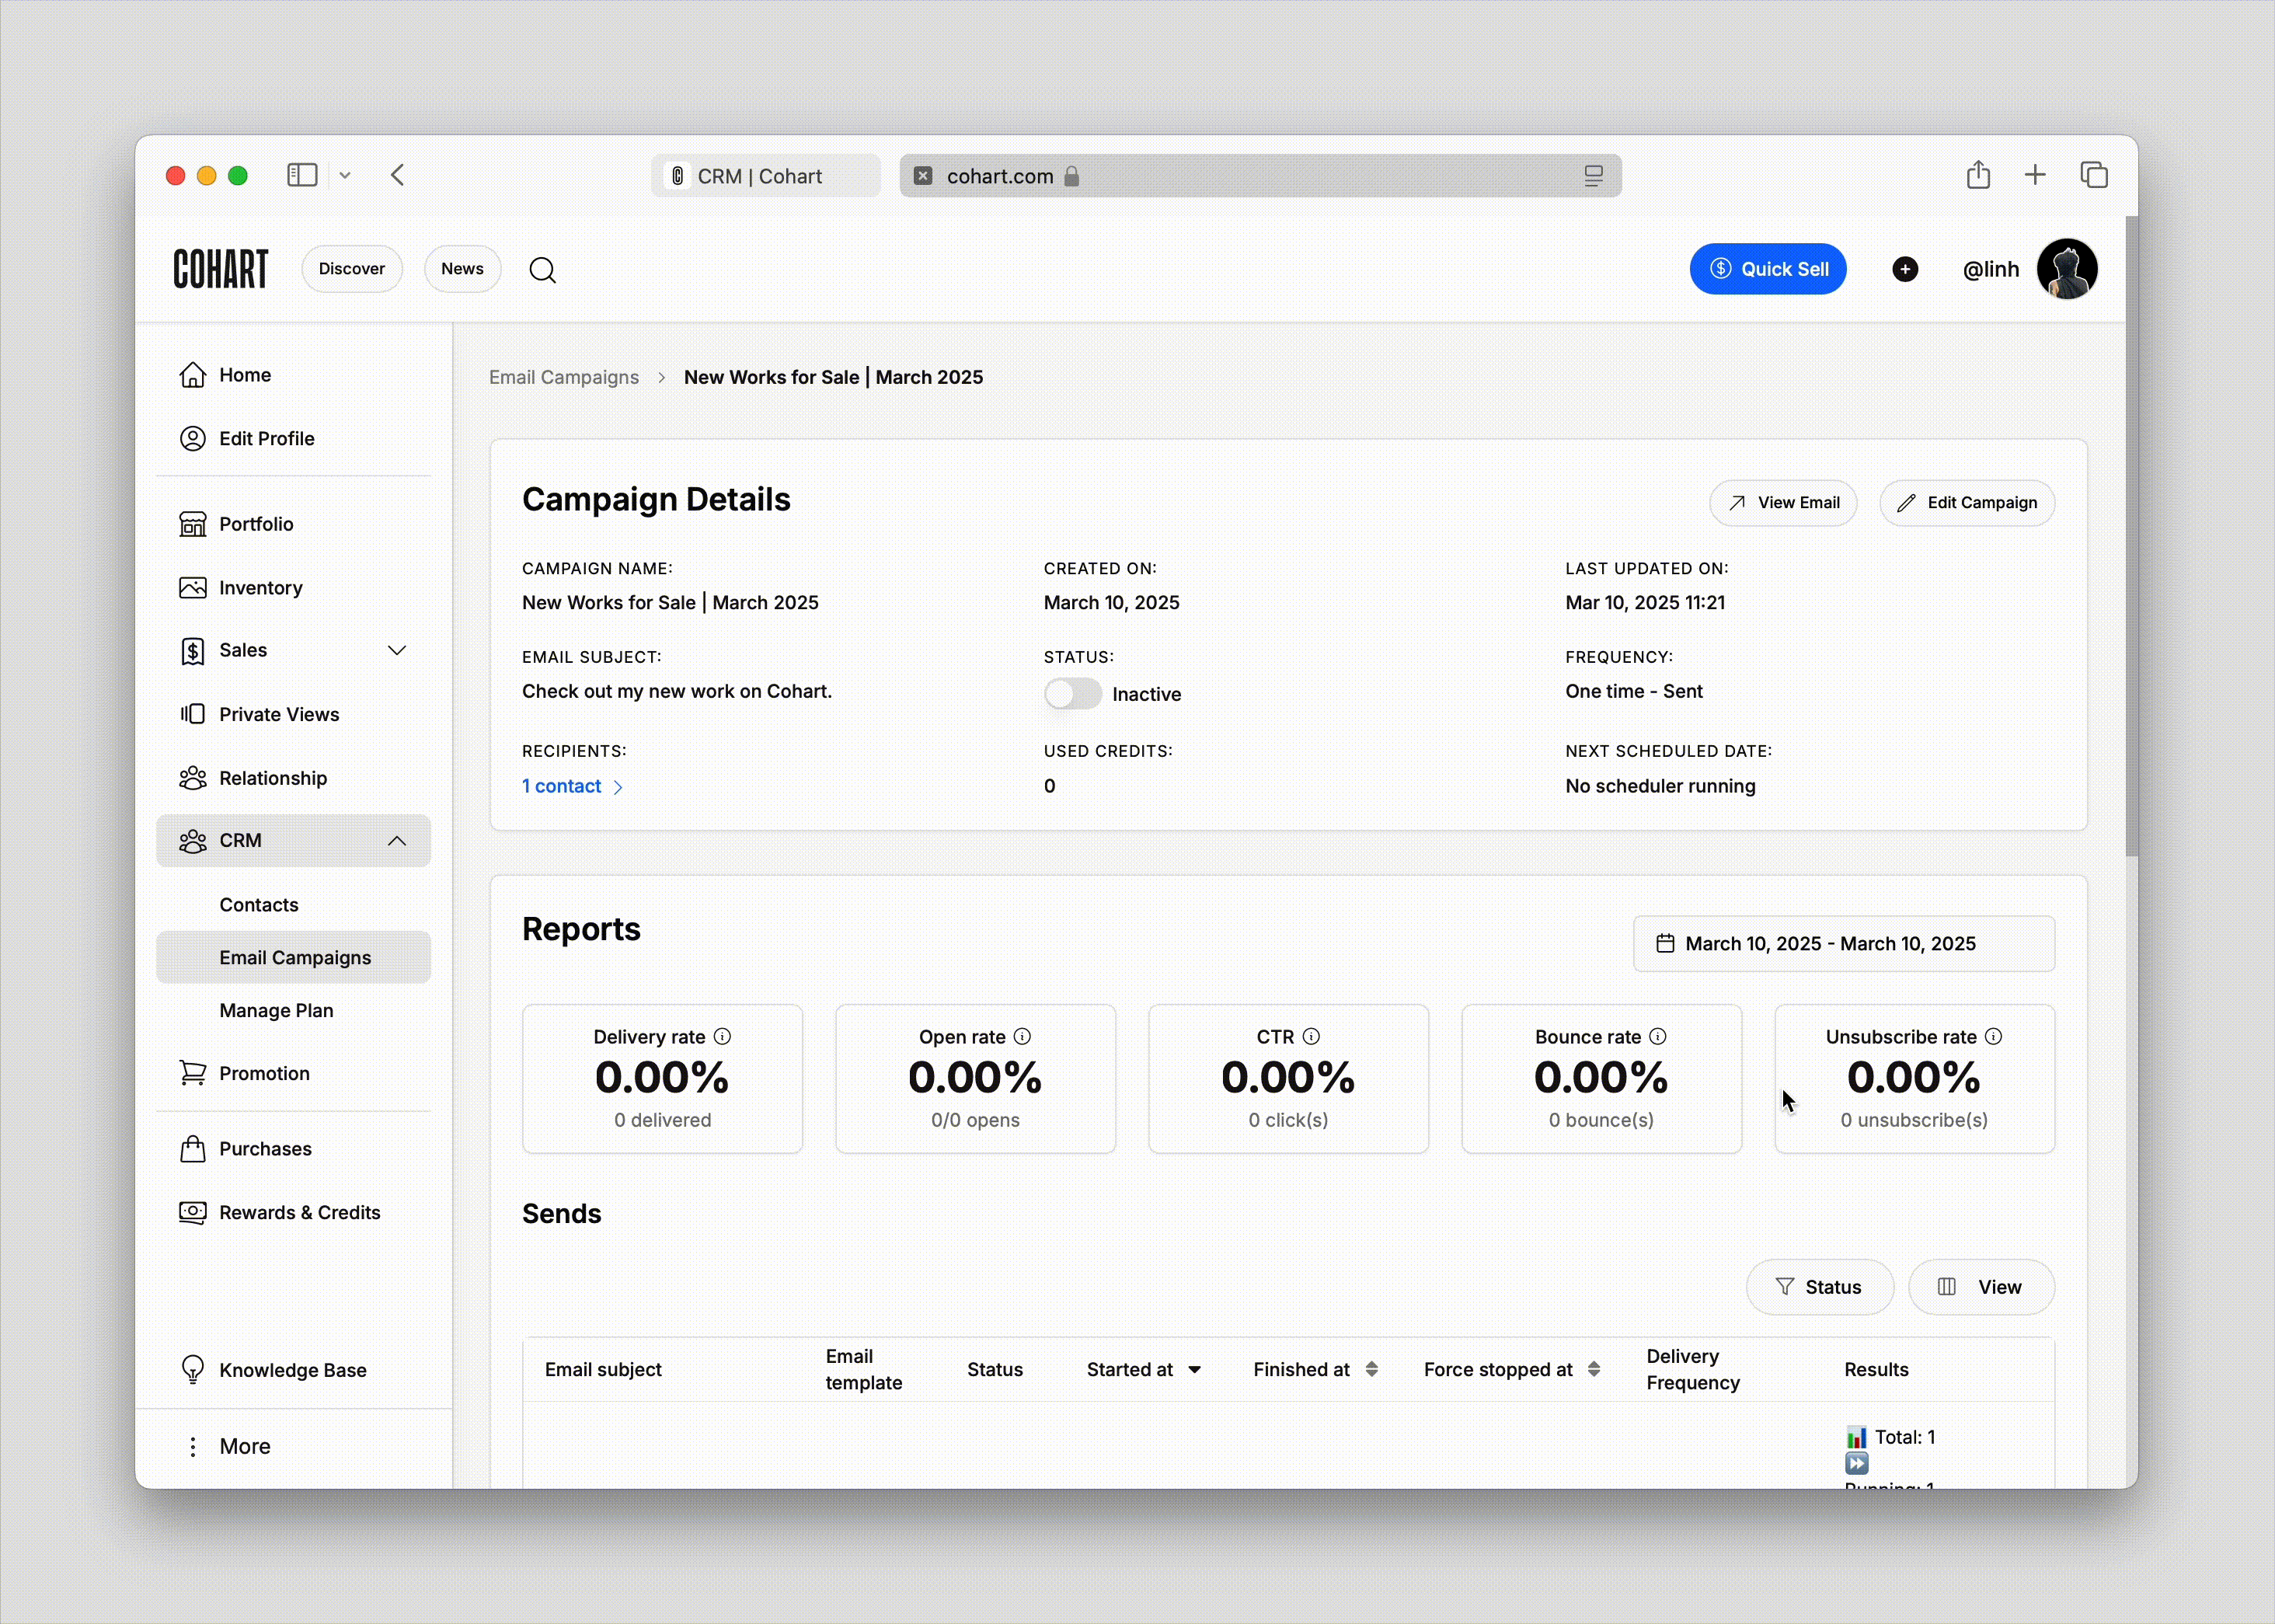Open the sidebar options dropdown arrow

point(345,175)
